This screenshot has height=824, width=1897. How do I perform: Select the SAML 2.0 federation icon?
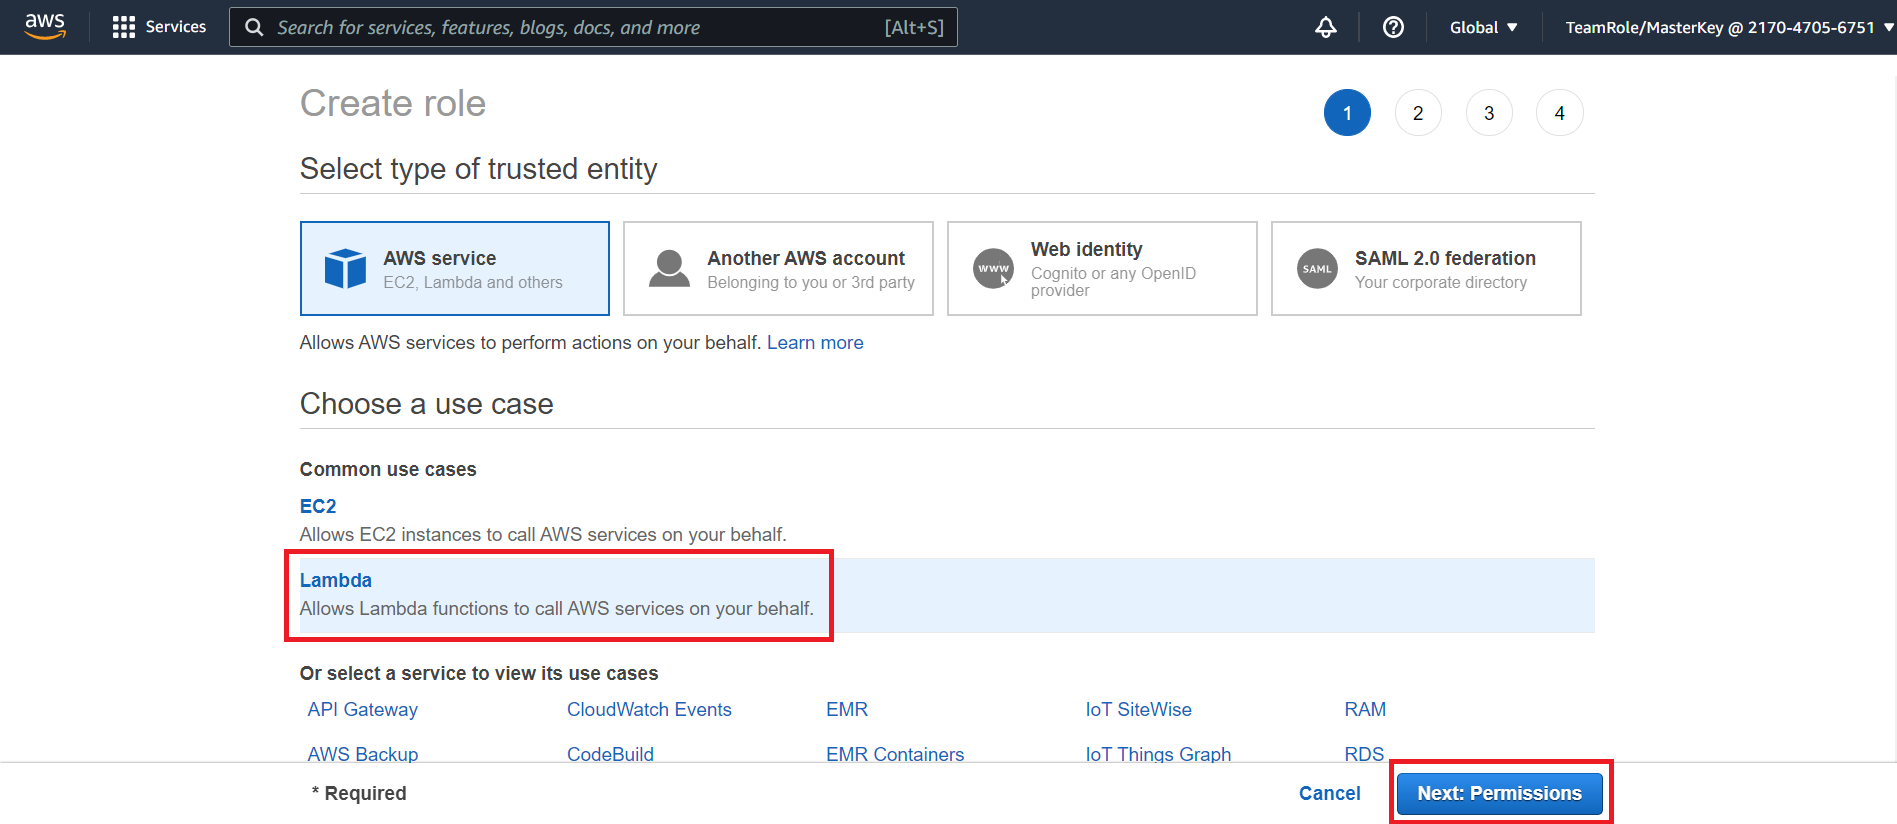point(1317,268)
